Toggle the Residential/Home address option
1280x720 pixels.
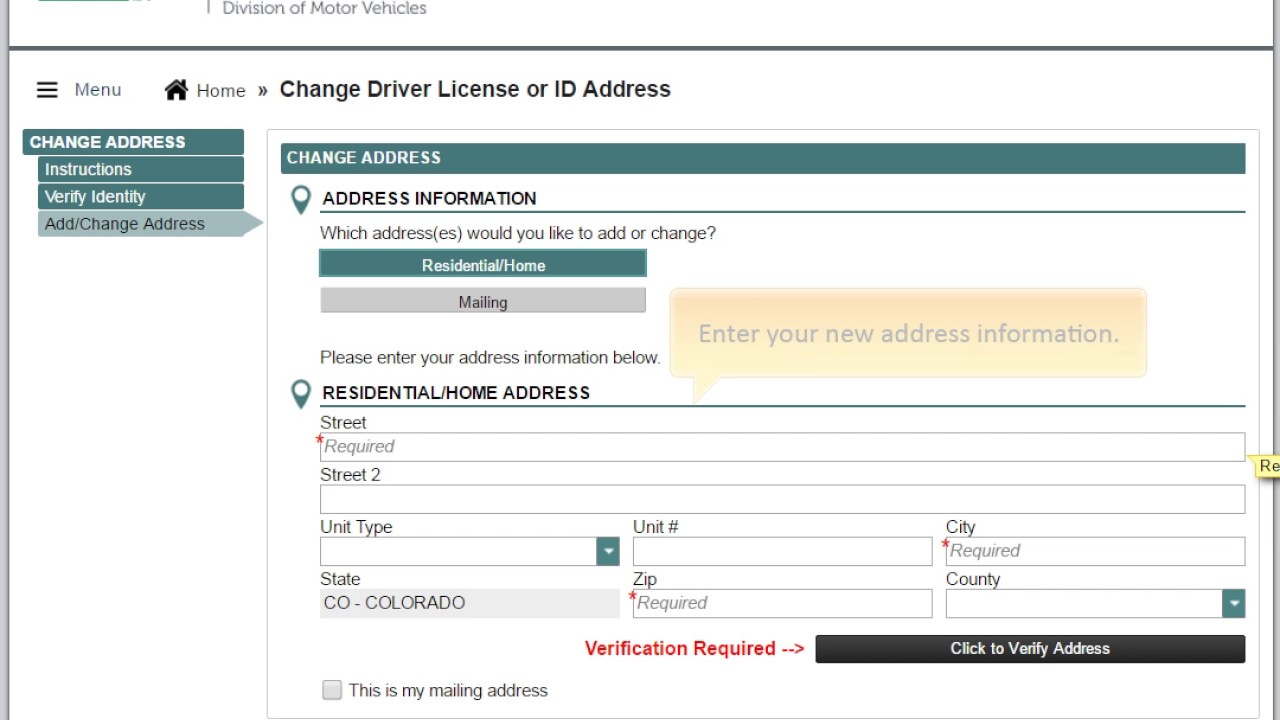click(483, 264)
